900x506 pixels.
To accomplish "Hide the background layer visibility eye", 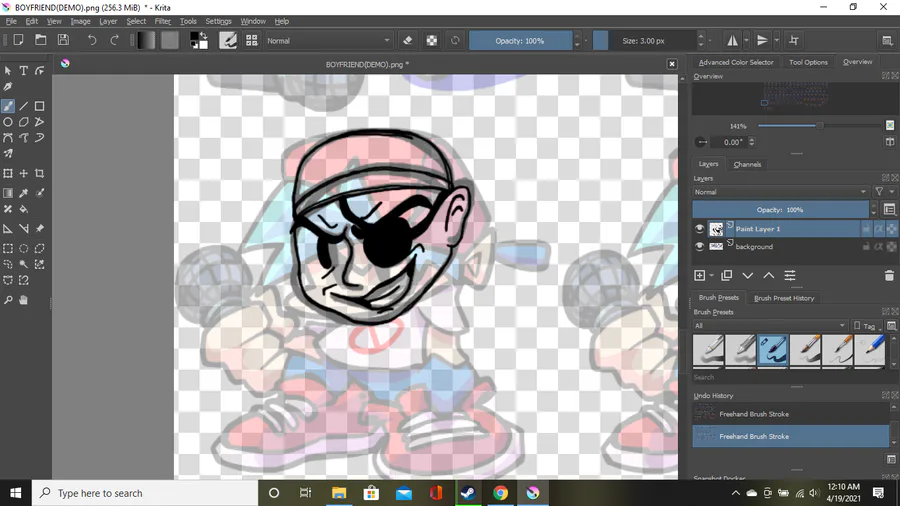I will 699,247.
